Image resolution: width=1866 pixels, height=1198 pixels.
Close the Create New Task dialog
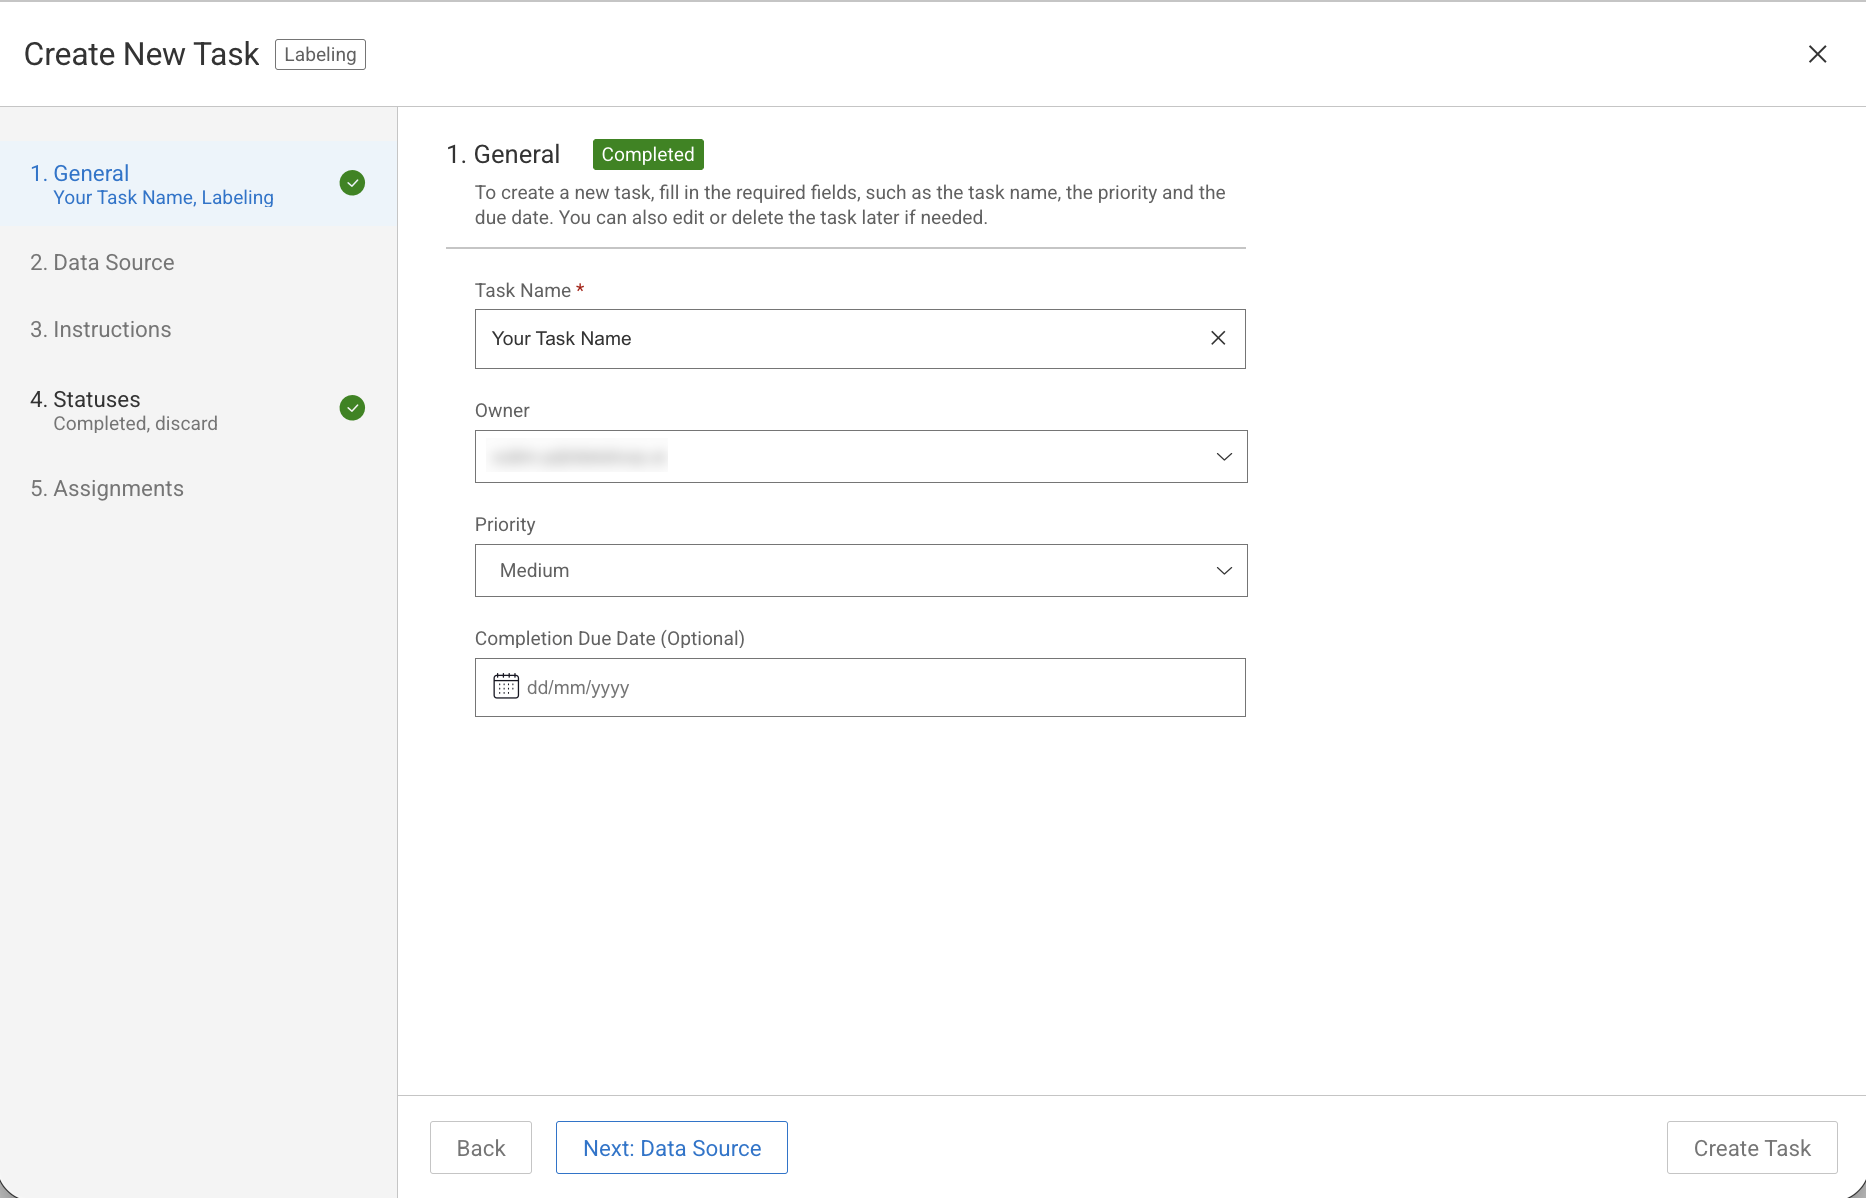1817,54
